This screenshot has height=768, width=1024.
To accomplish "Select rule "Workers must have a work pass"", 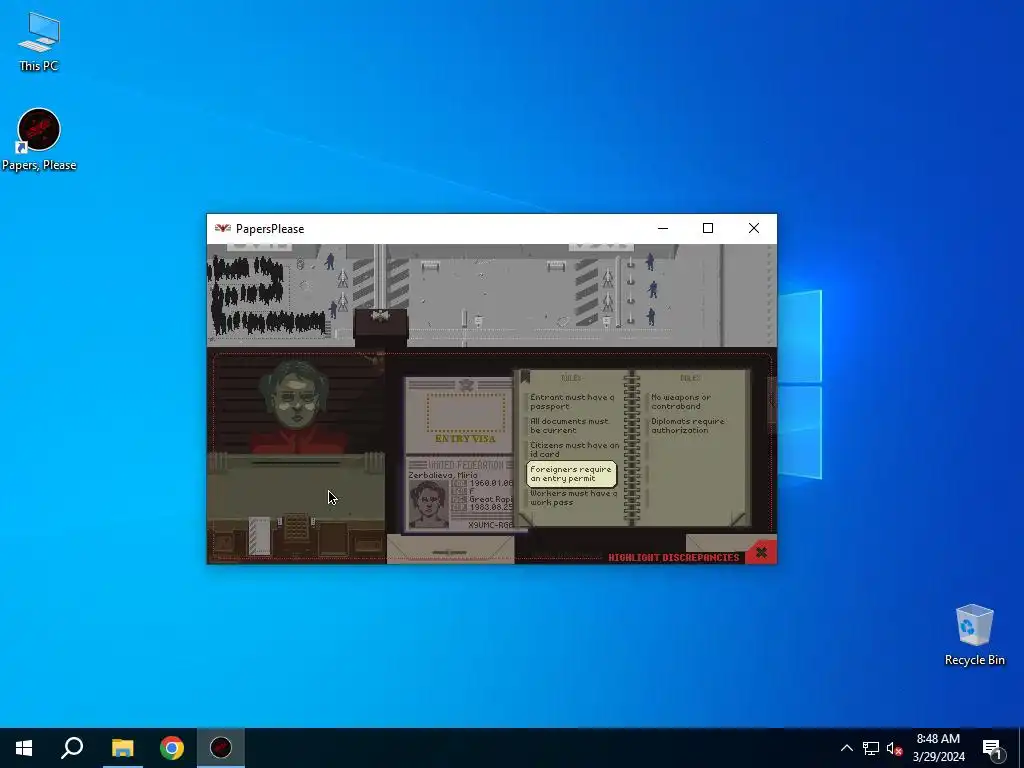I will [x=573, y=498].
